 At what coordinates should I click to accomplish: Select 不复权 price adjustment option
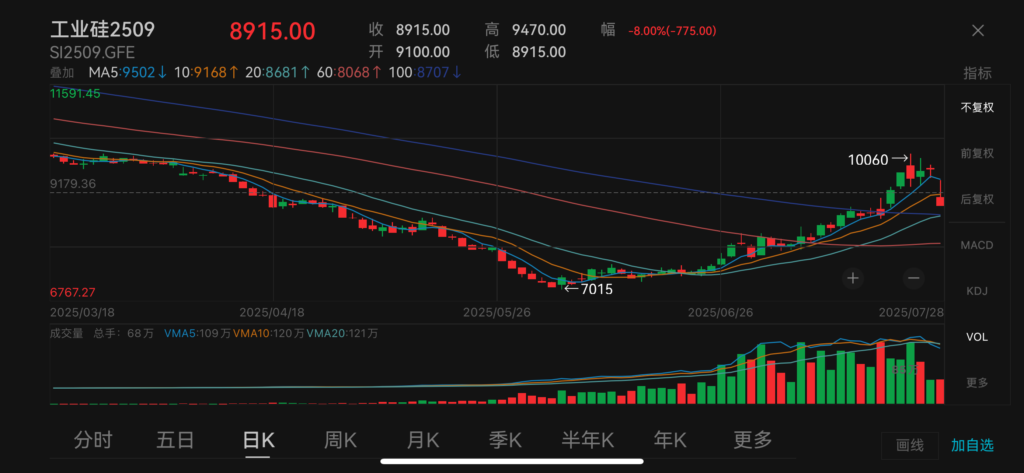977,108
